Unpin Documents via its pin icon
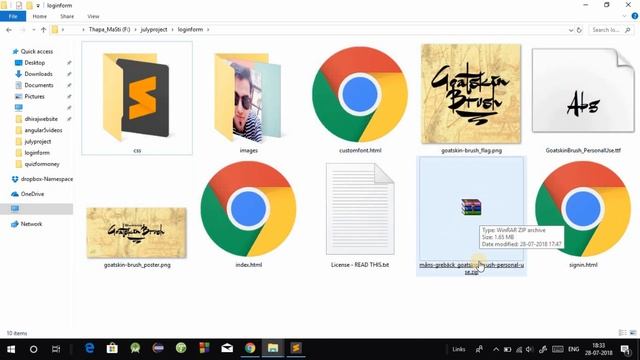Image resolution: width=640 pixels, height=360 pixels. 69,85
